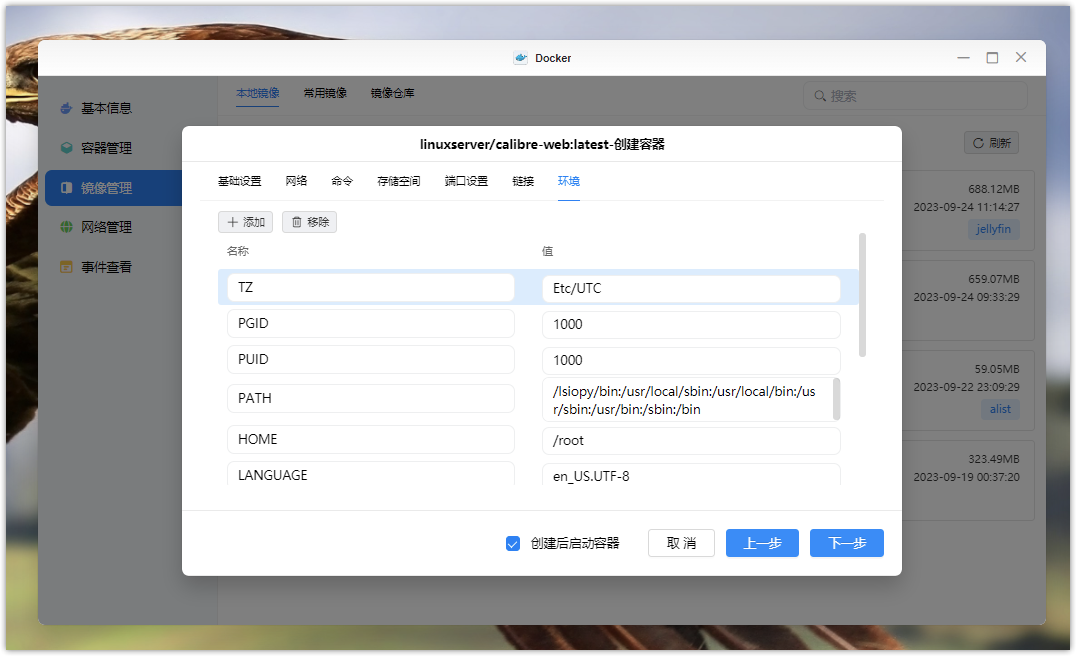Open 容器管理 in the sidebar
This screenshot has height=656, width=1076.
[x=106, y=148]
